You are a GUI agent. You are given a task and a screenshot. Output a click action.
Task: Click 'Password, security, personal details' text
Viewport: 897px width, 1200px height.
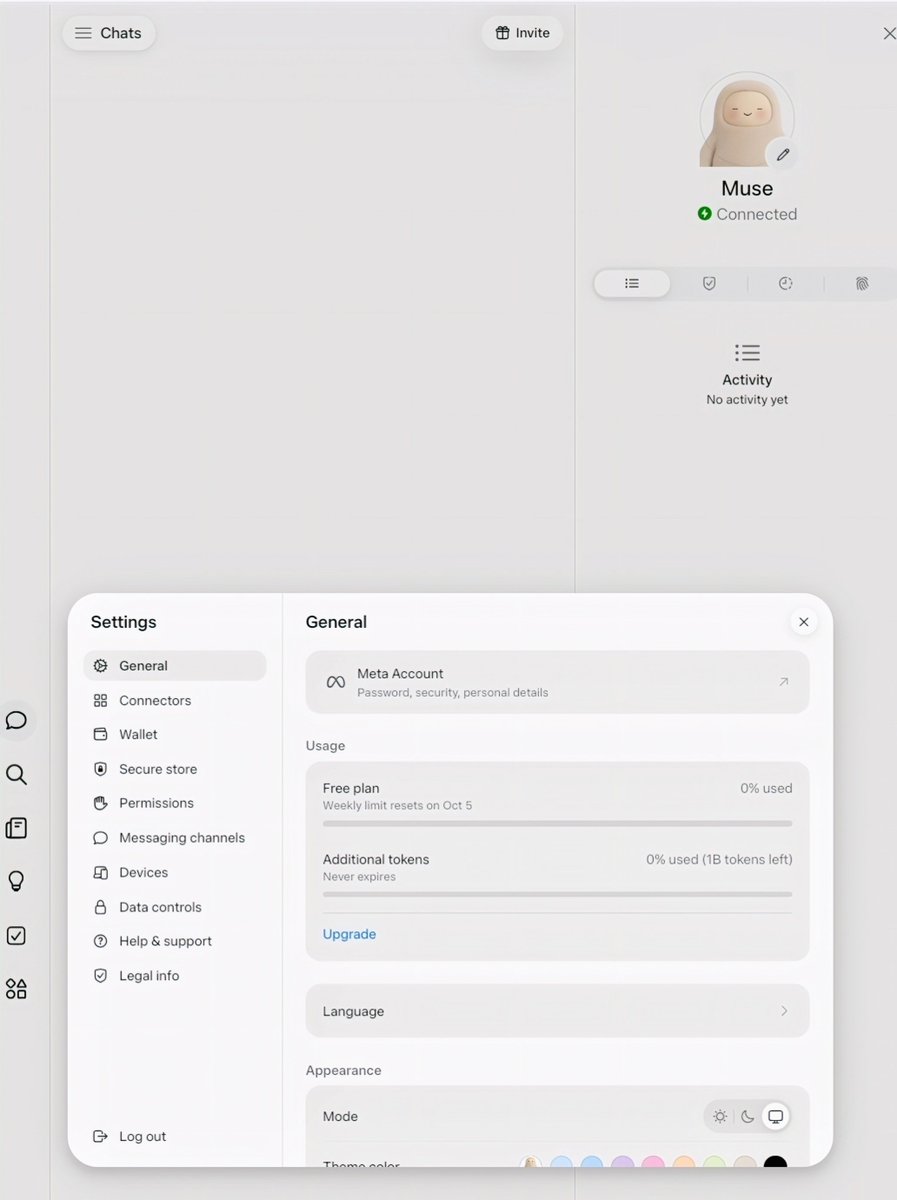pos(453,692)
